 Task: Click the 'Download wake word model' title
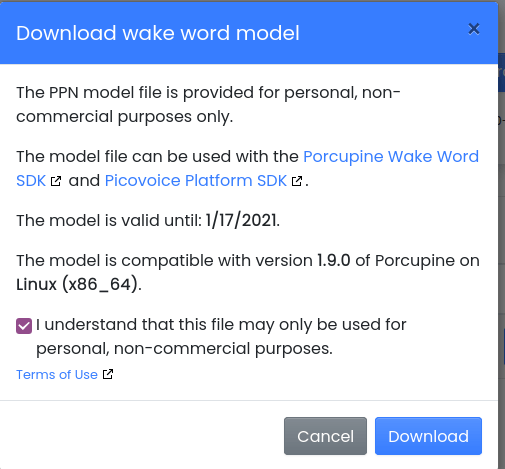pos(158,33)
